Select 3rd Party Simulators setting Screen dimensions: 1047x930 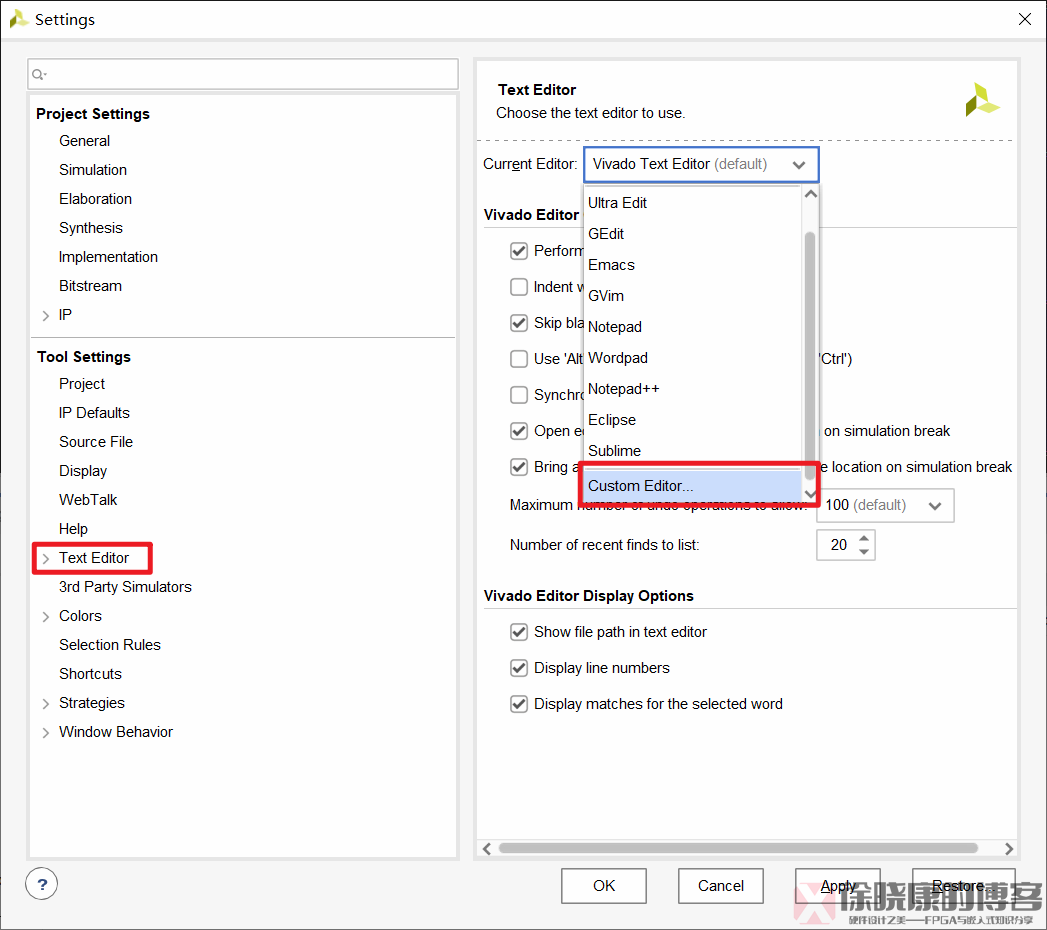(x=126, y=588)
